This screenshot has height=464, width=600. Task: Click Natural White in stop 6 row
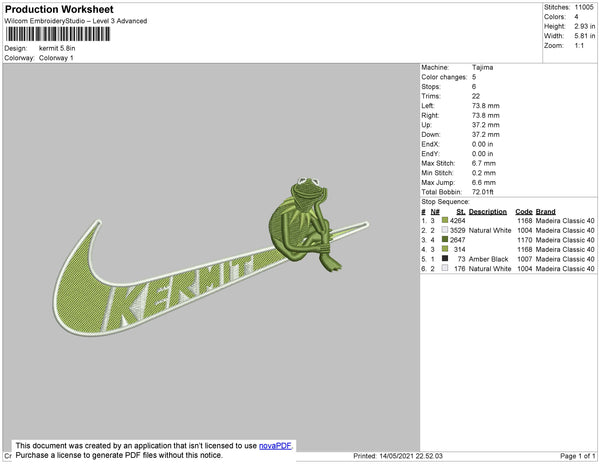pyautogui.click(x=490, y=269)
